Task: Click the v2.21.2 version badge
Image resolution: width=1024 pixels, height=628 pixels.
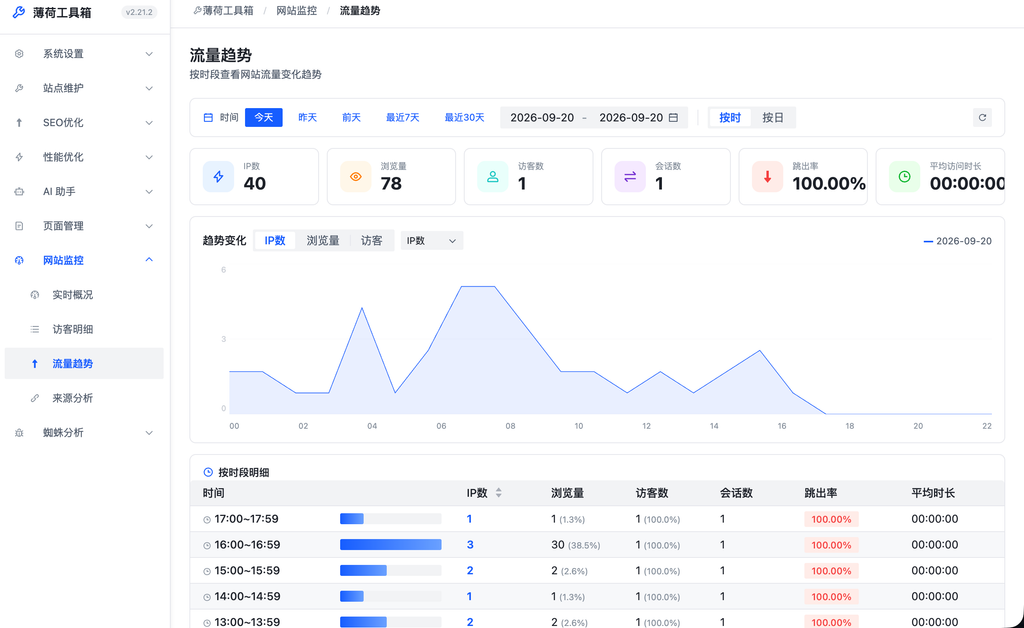Action: 139,12
